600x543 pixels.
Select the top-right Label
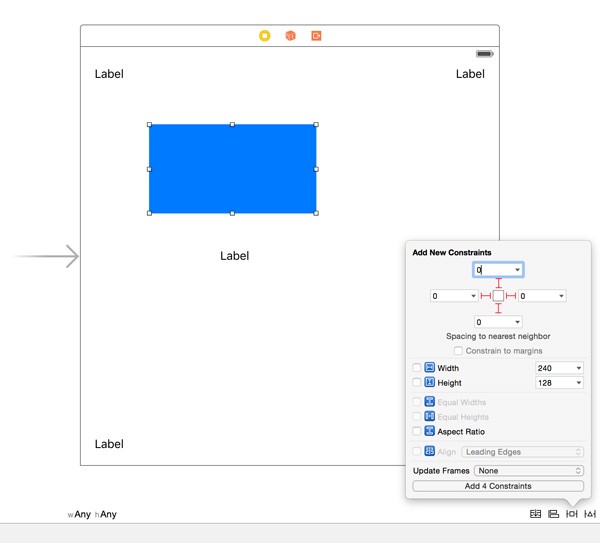(x=470, y=74)
